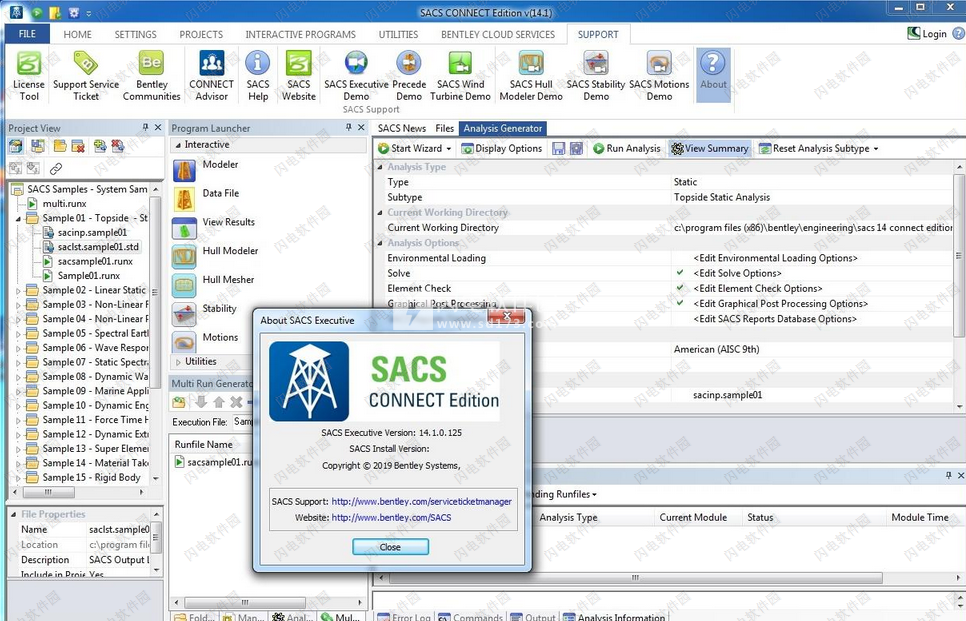Visit SACS Website from ribbon

click(x=299, y=76)
